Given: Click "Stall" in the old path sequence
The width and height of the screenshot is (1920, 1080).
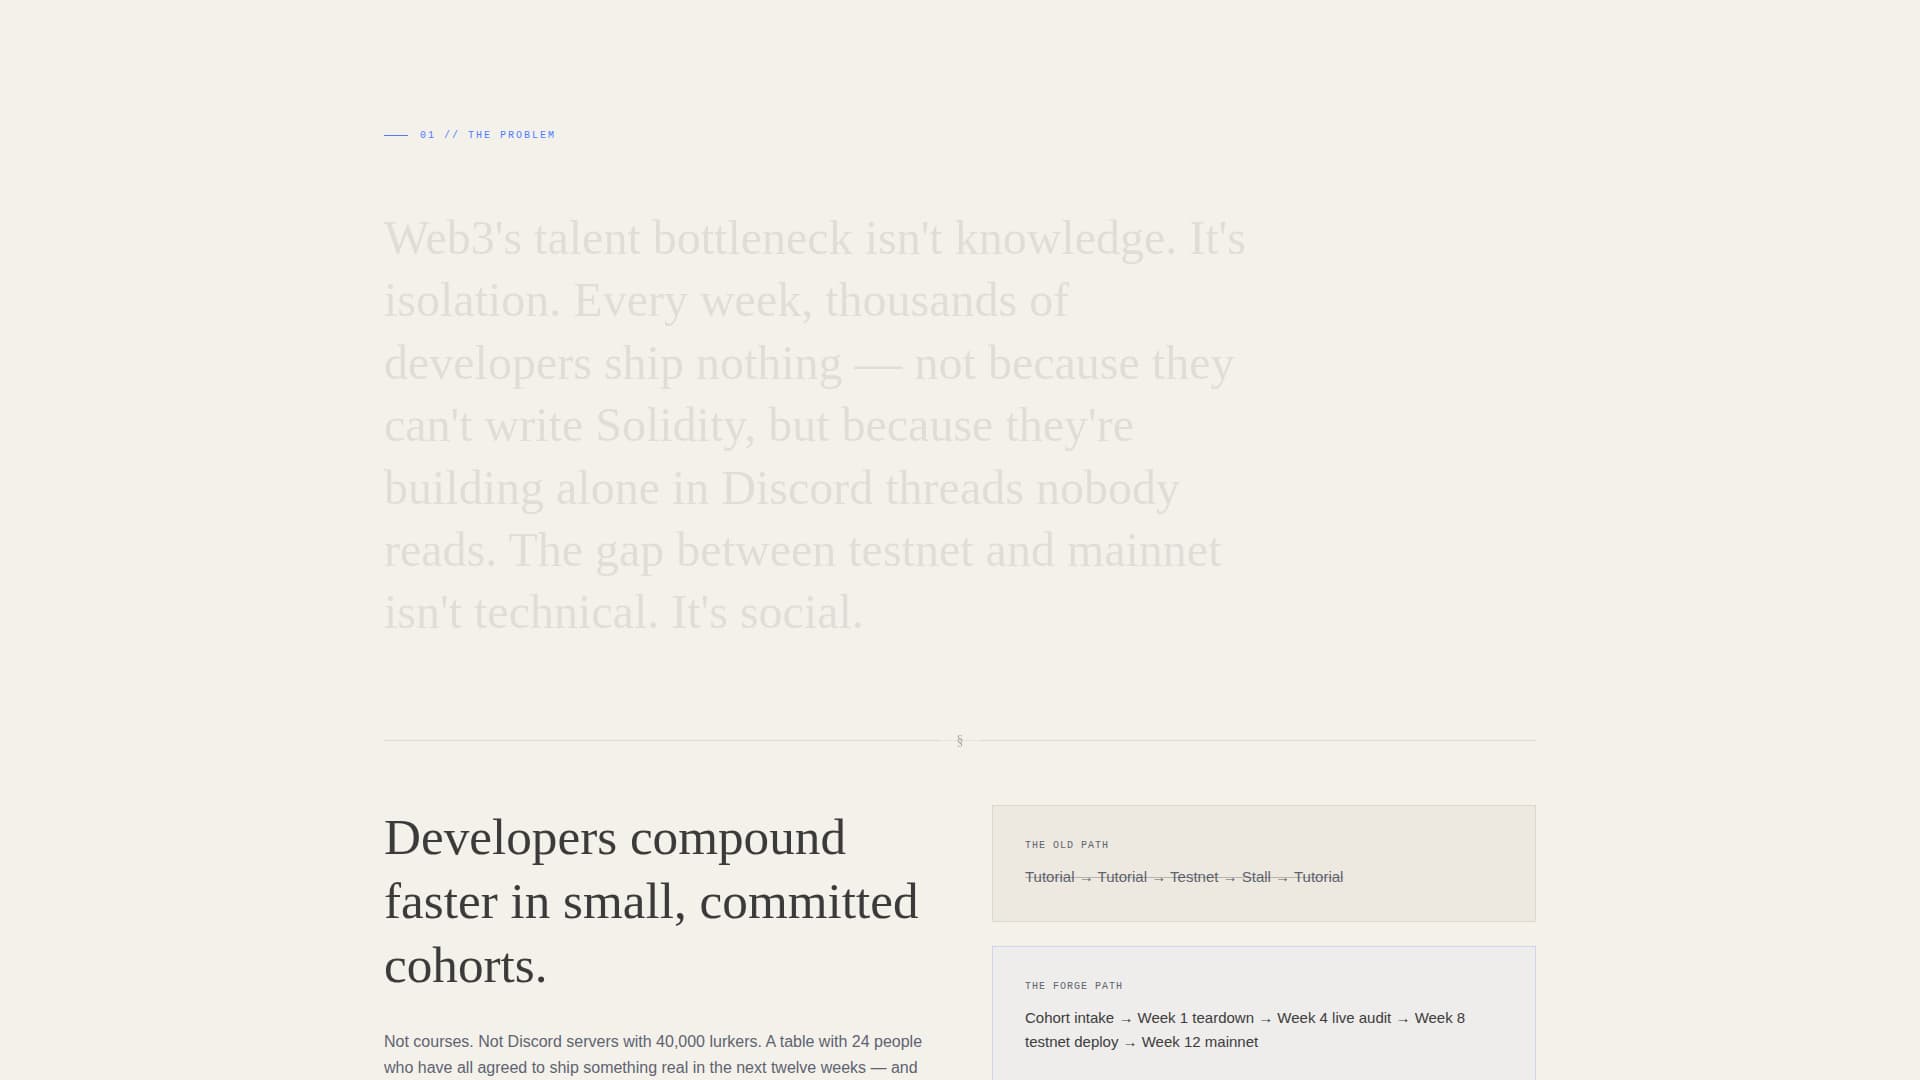Looking at the screenshot, I should click(1256, 877).
